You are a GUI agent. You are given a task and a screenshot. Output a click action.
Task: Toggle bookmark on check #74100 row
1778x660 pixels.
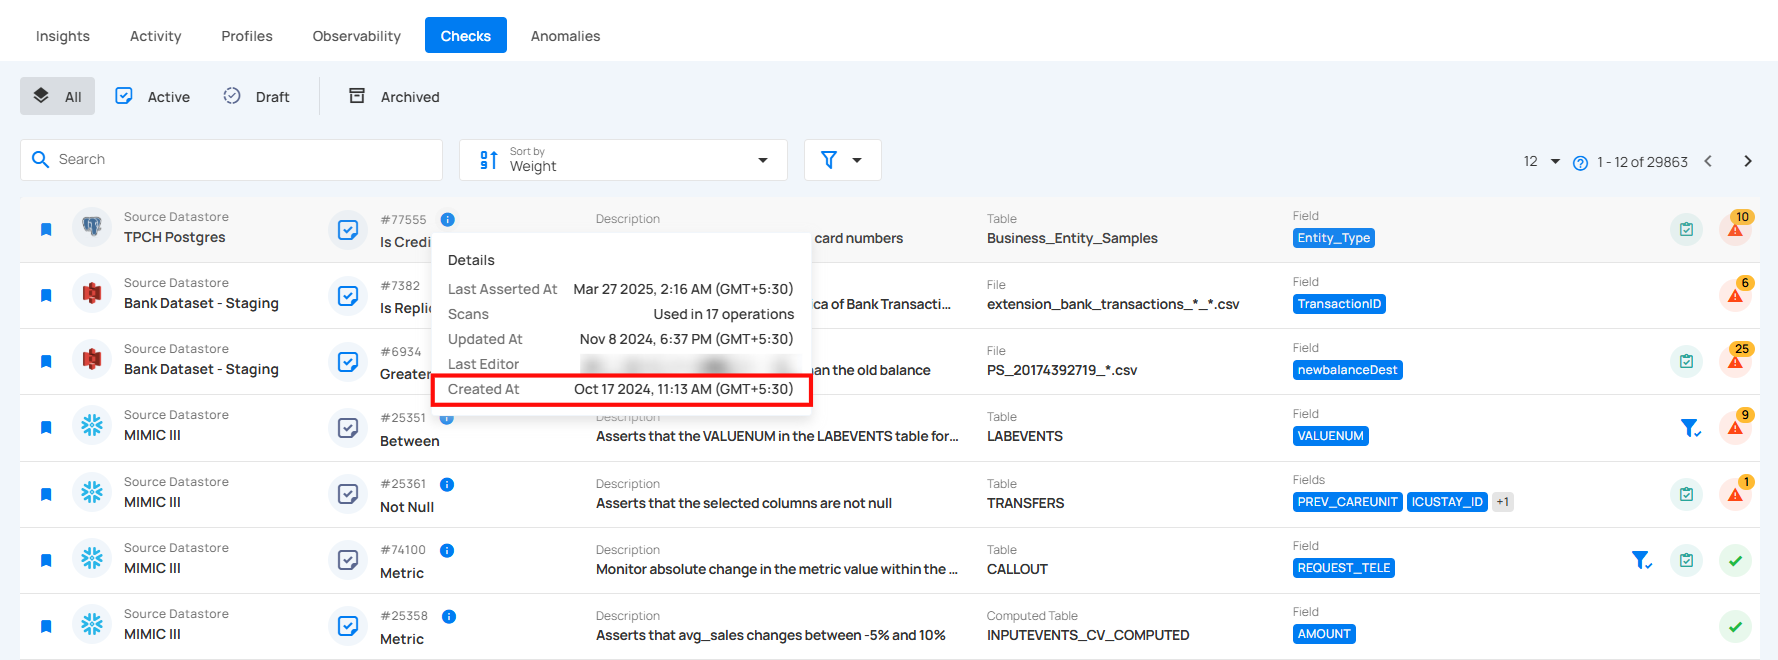pyautogui.click(x=46, y=560)
